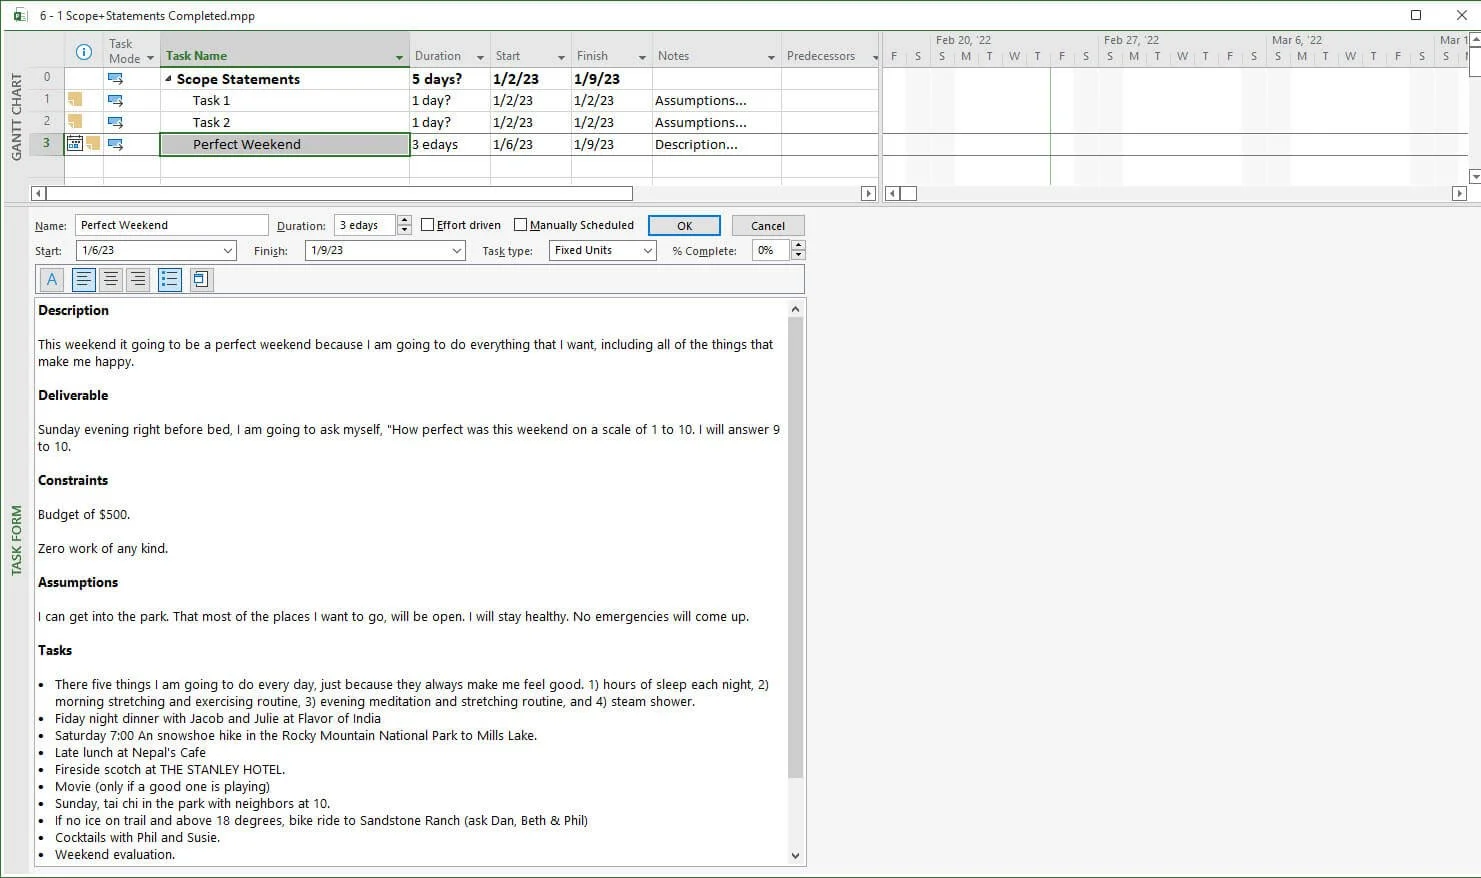The width and height of the screenshot is (1481, 878).
Task: Click the Task Mode icon for Task 2
Action: [x=116, y=121]
